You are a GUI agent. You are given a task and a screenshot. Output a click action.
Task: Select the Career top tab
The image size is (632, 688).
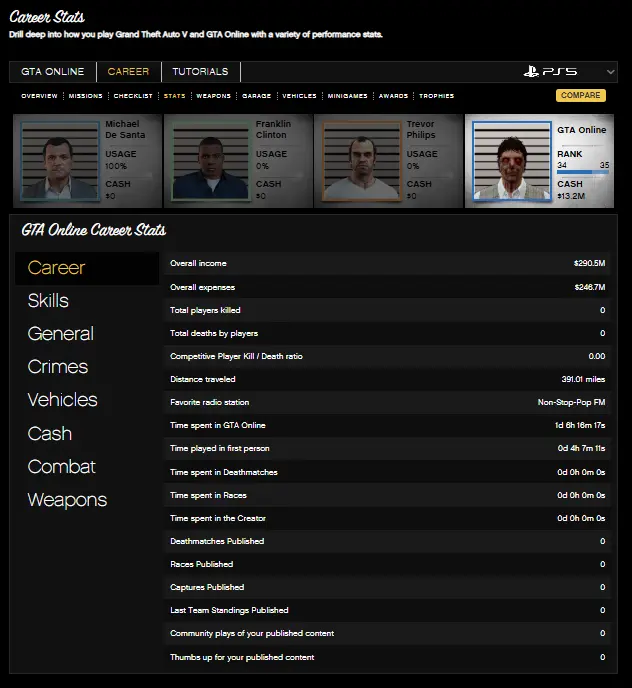click(x=128, y=72)
